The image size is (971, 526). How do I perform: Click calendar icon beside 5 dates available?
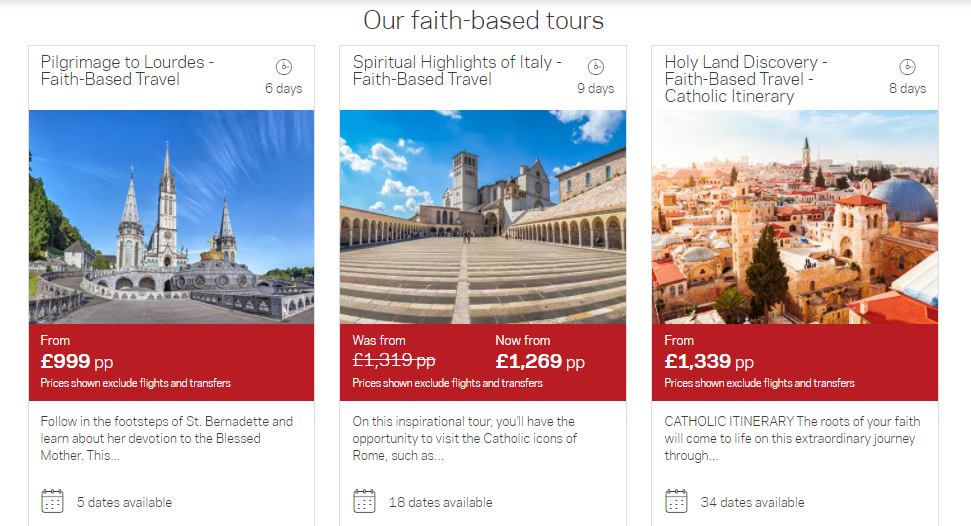(x=53, y=501)
